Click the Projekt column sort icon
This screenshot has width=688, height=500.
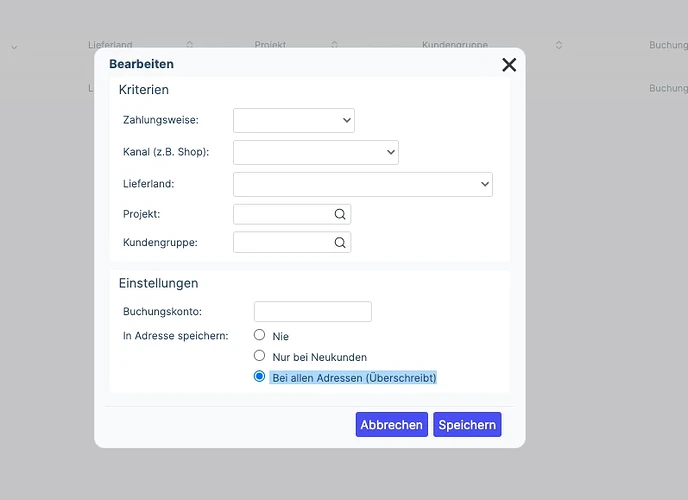click(x=334, y=45)
